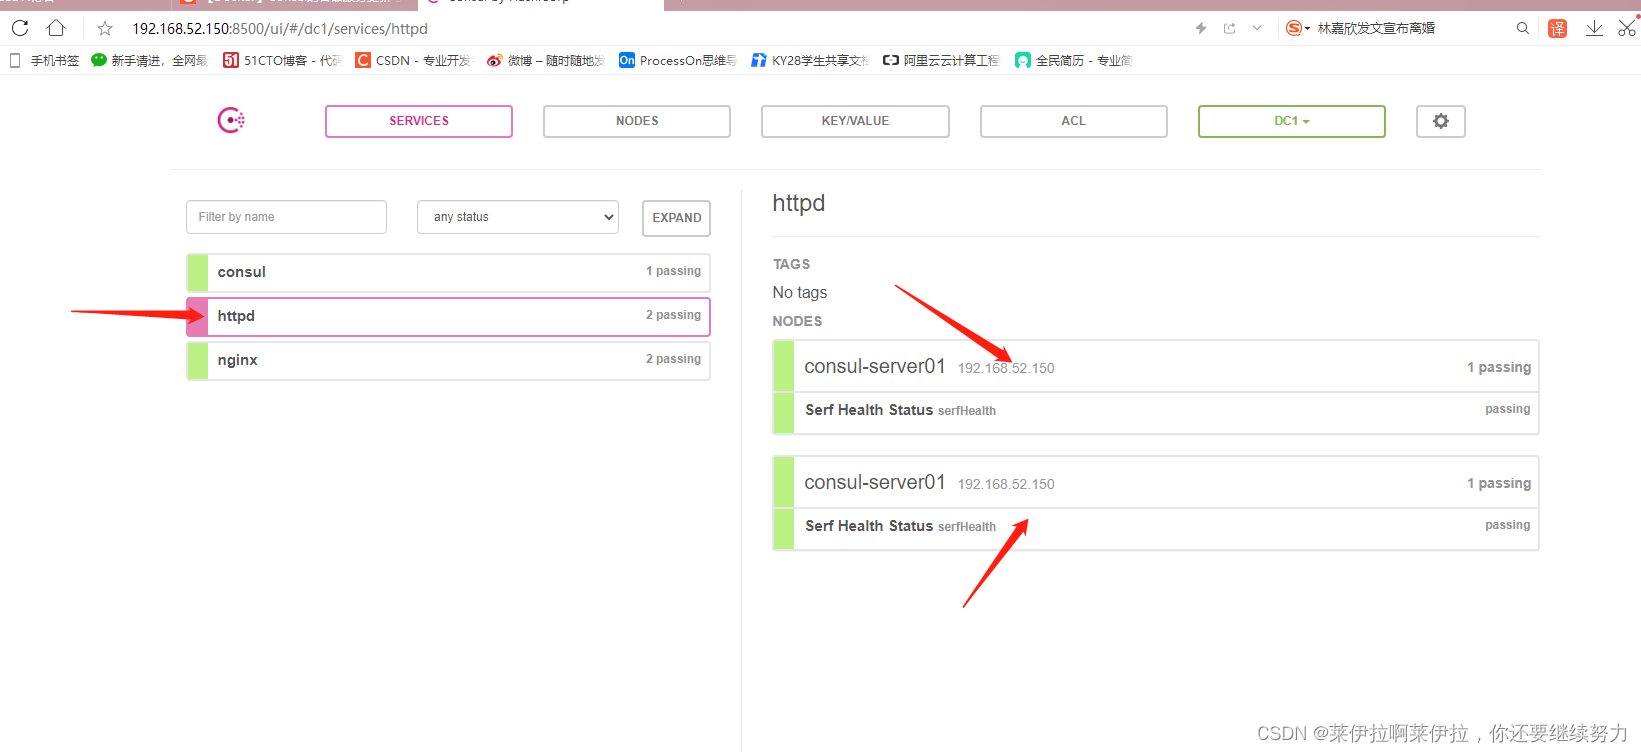This screenshot has width=1641, height=752.
Task: Click the '2 passing' count on httpd row
Action: point(673,315)
